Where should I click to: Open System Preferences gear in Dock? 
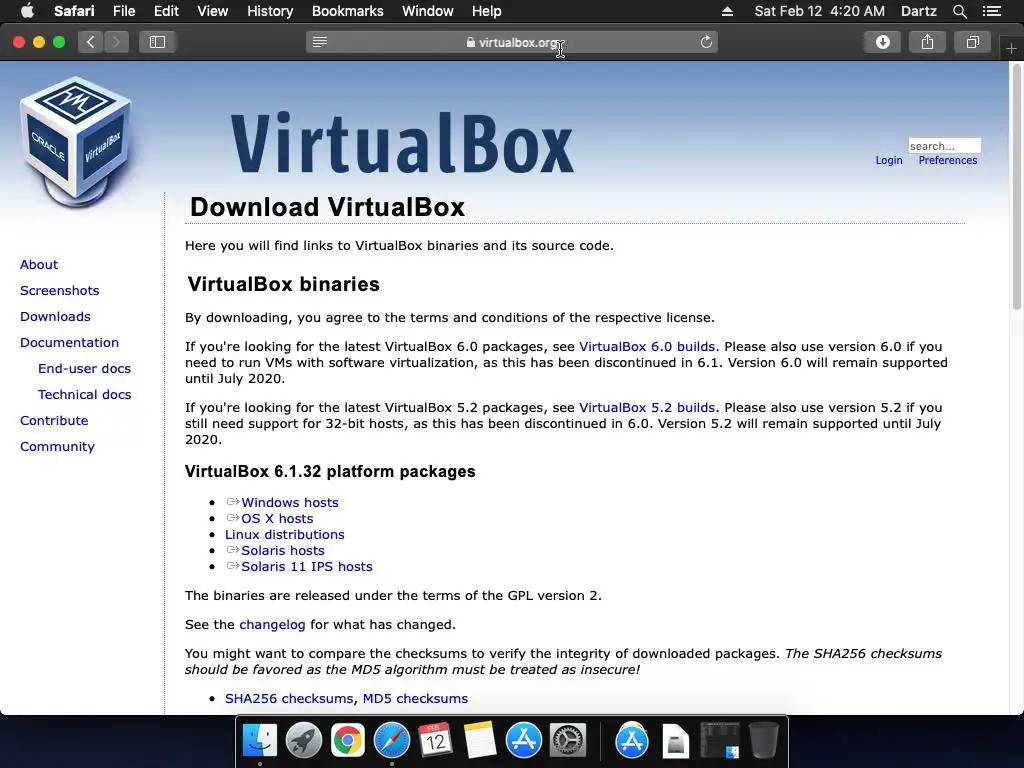coord(568,741)
